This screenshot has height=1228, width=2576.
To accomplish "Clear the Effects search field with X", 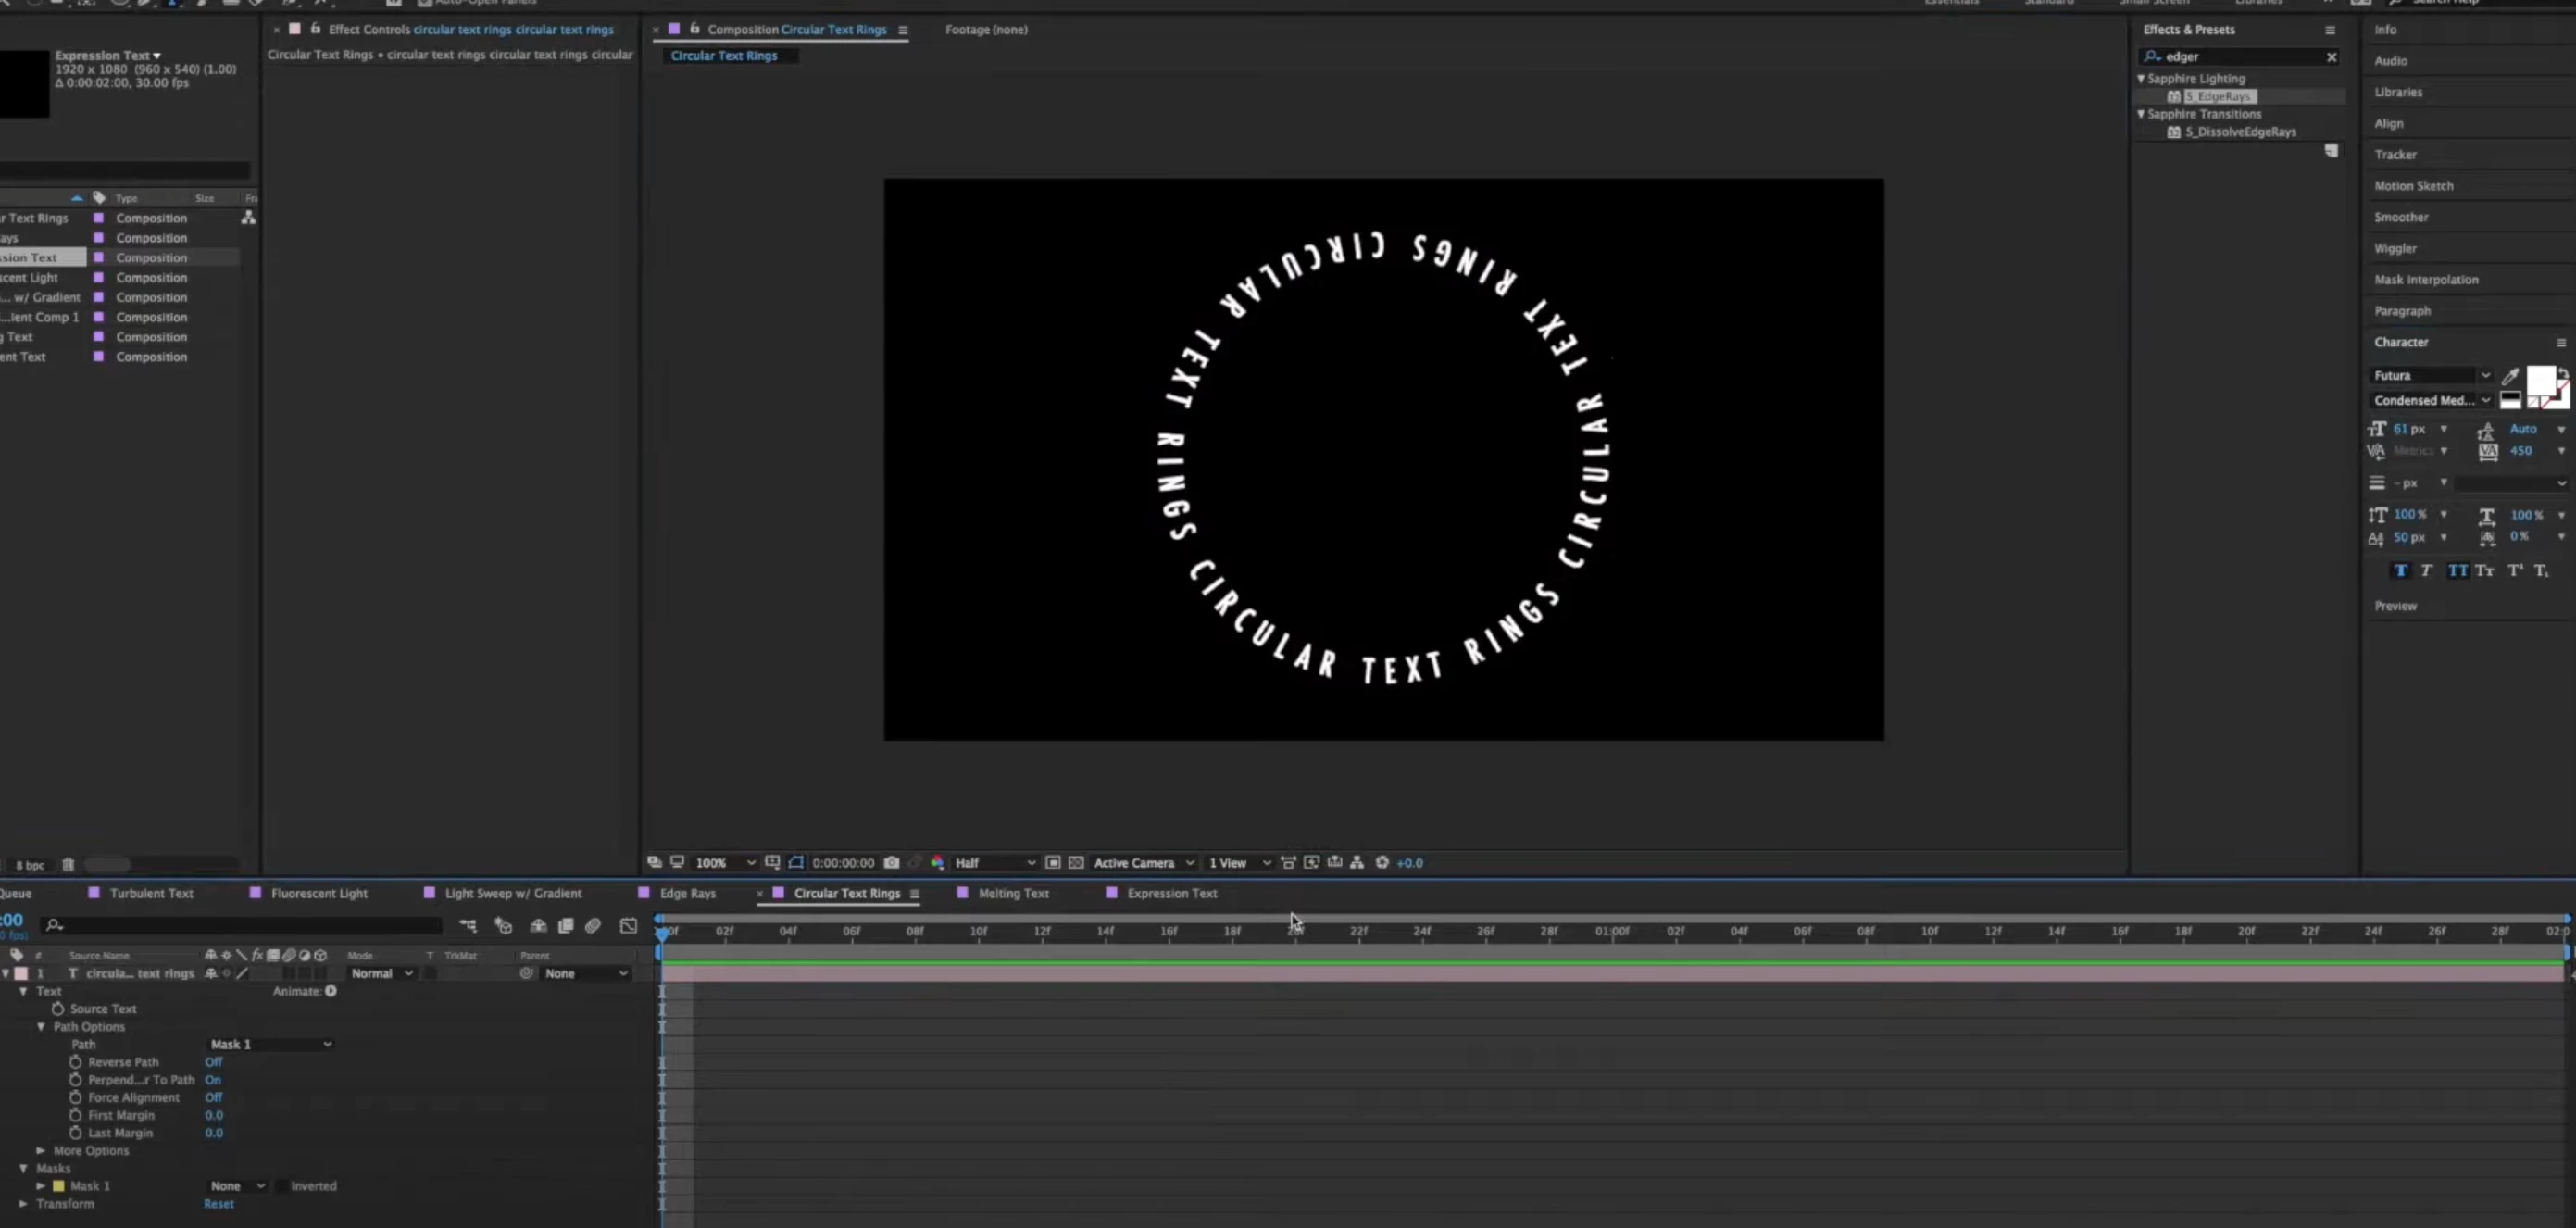I will [x=2331, y=57].
